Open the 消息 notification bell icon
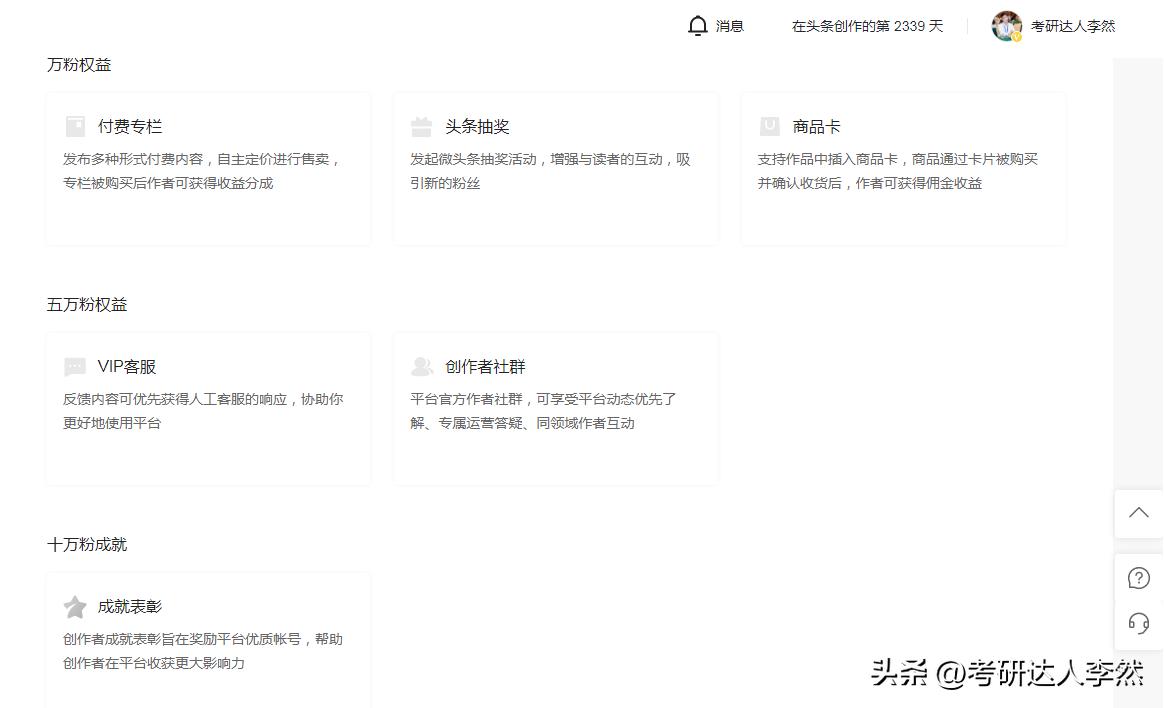This screenshot has width=1164, height=708. pos(698,25)
